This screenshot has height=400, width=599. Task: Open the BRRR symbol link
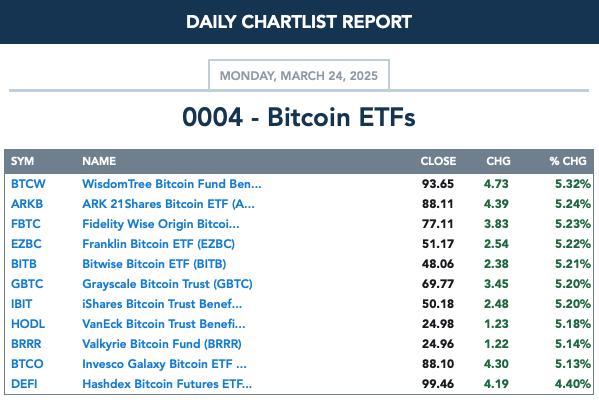coord(26,344)
